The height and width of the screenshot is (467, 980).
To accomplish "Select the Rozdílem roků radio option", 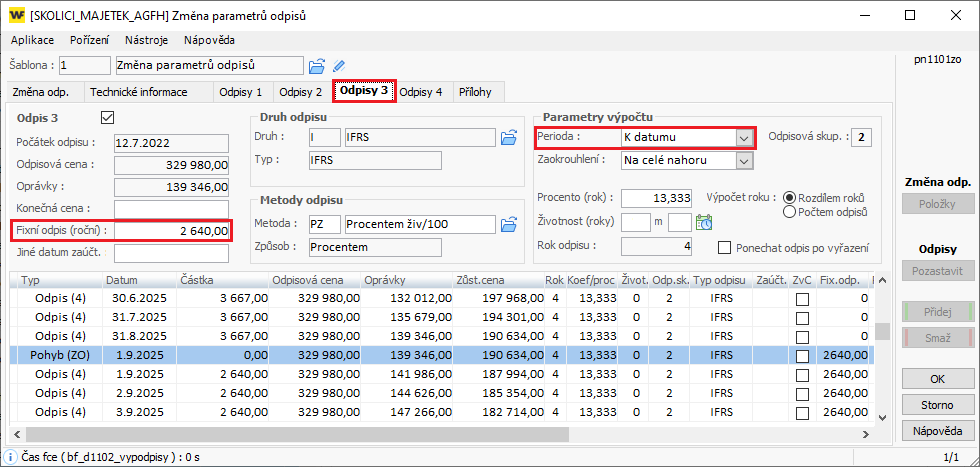I will [x=789, y=198].
